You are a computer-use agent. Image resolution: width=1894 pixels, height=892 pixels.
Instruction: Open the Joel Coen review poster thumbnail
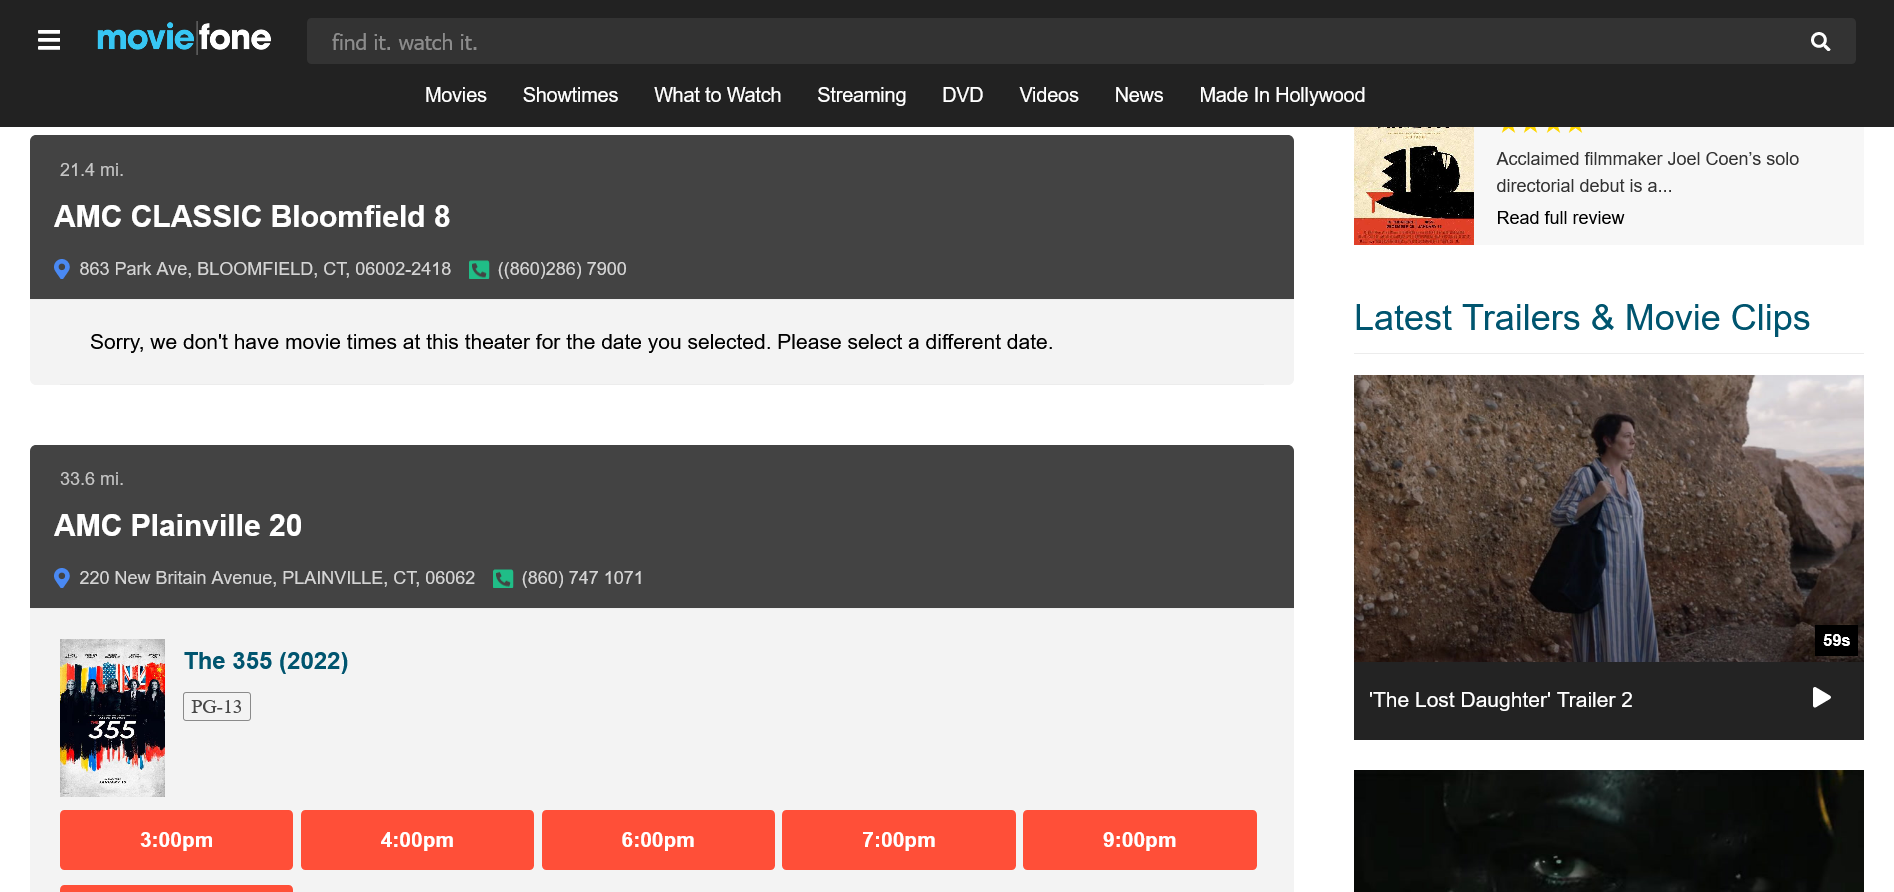(x=1414, y=186)
